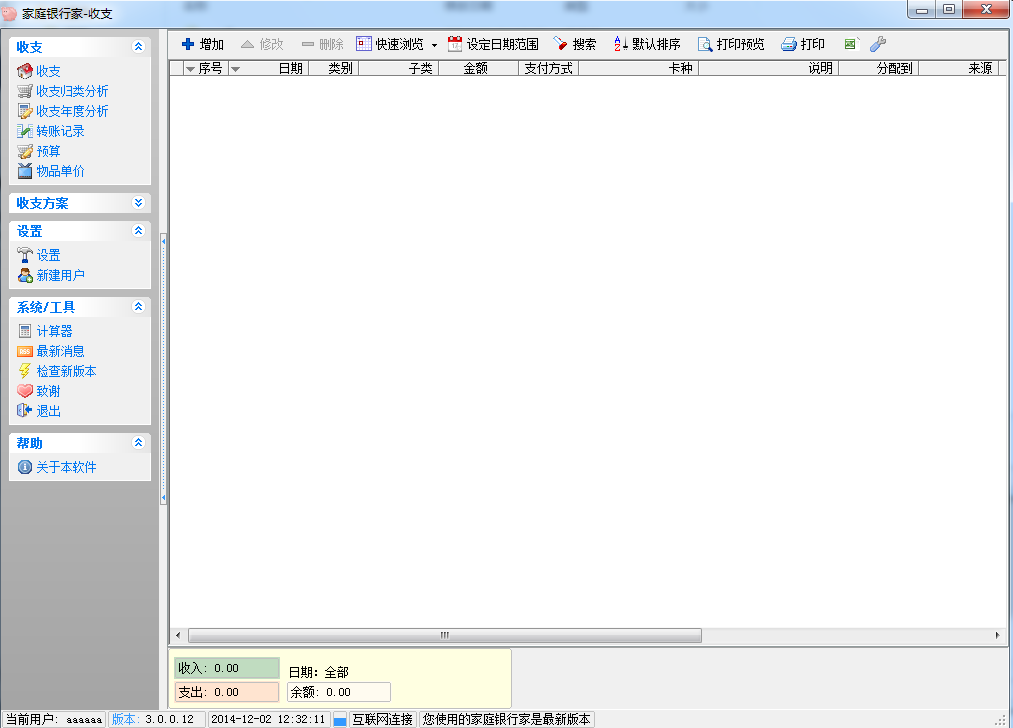The height and width of the screenshot is (728, 1013).
Task: Click the 转账记录 link
Action: tap(60, 131)
